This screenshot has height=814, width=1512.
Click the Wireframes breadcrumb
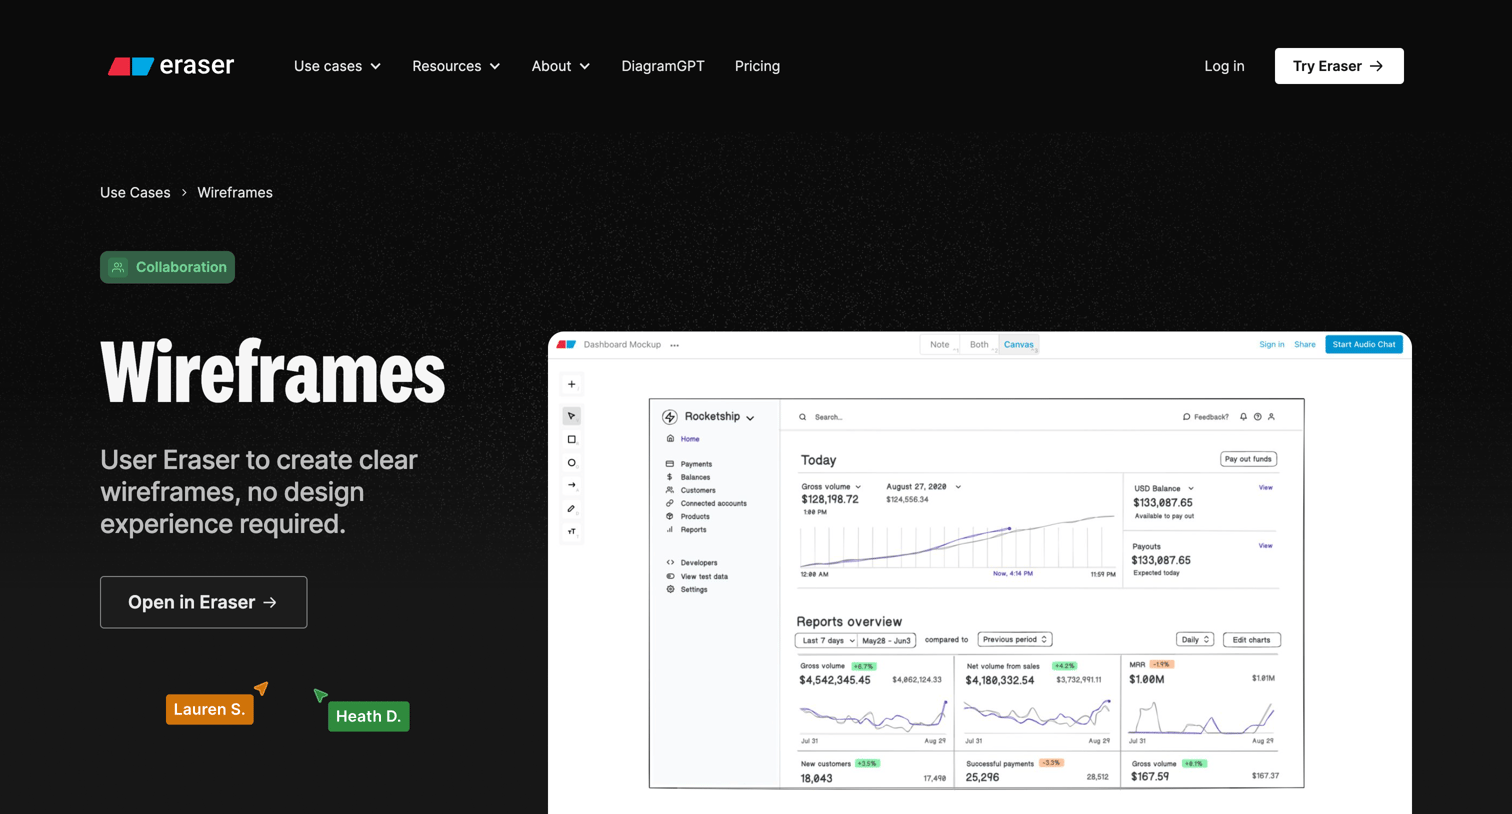[235, 192]
